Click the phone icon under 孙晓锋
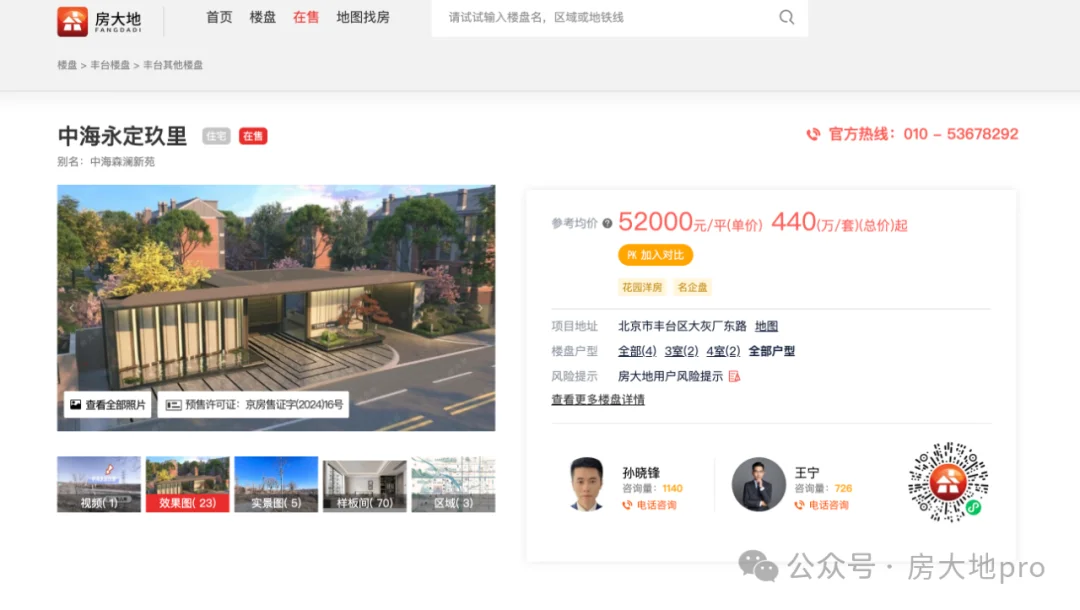Viewport: 1080px width, 610px height. coord(627,505)
